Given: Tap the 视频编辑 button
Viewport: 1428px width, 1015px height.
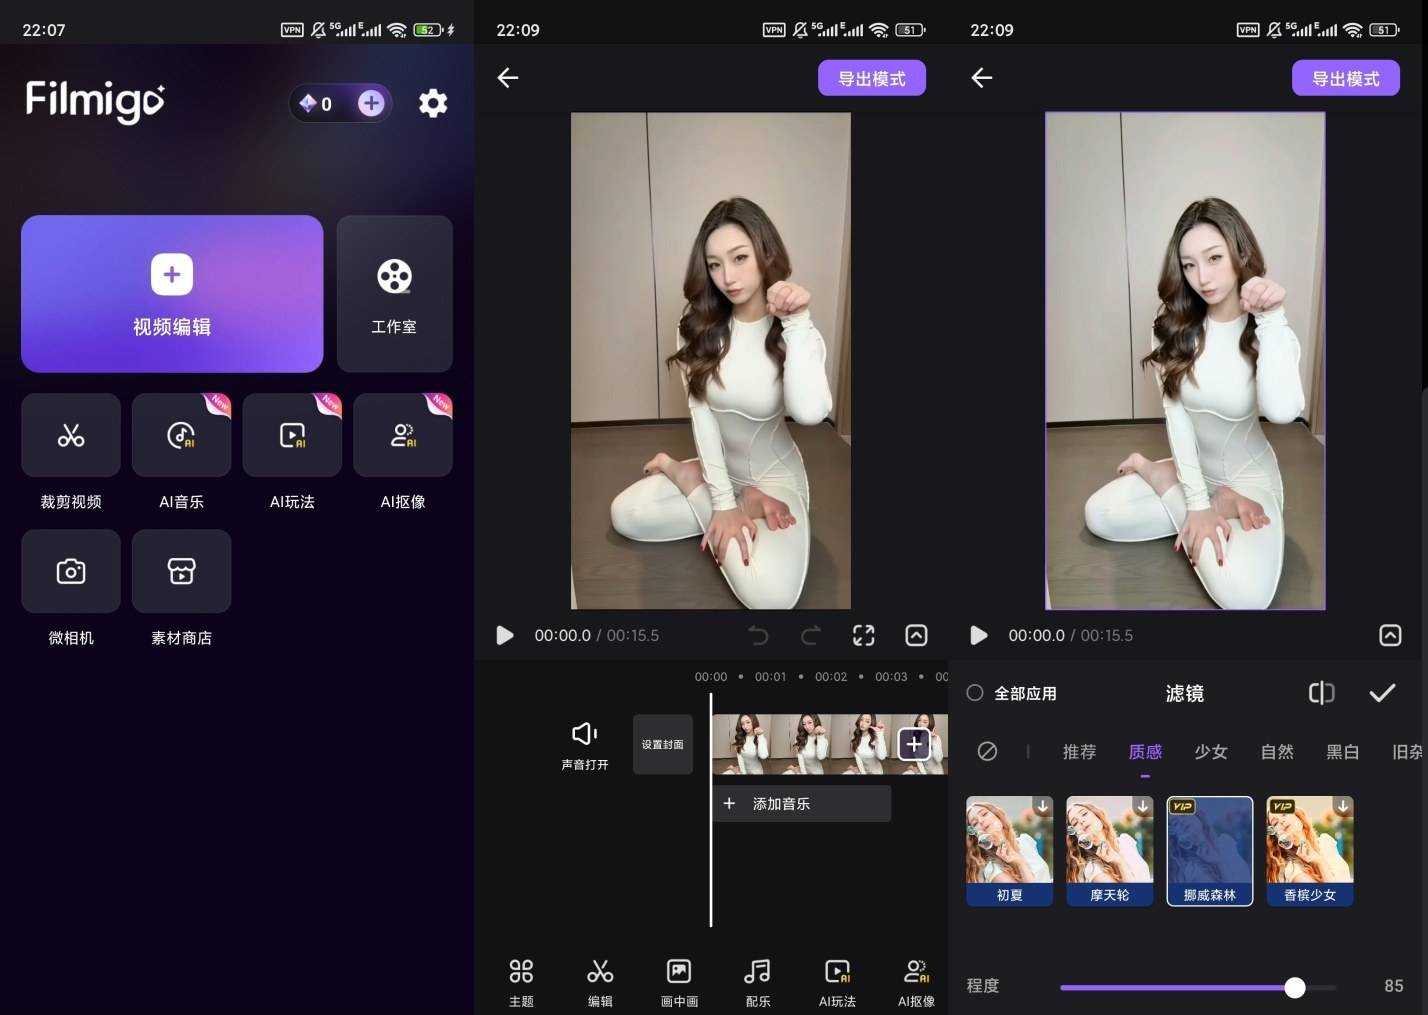Looking at the screenshot, I should click(172, 294).
